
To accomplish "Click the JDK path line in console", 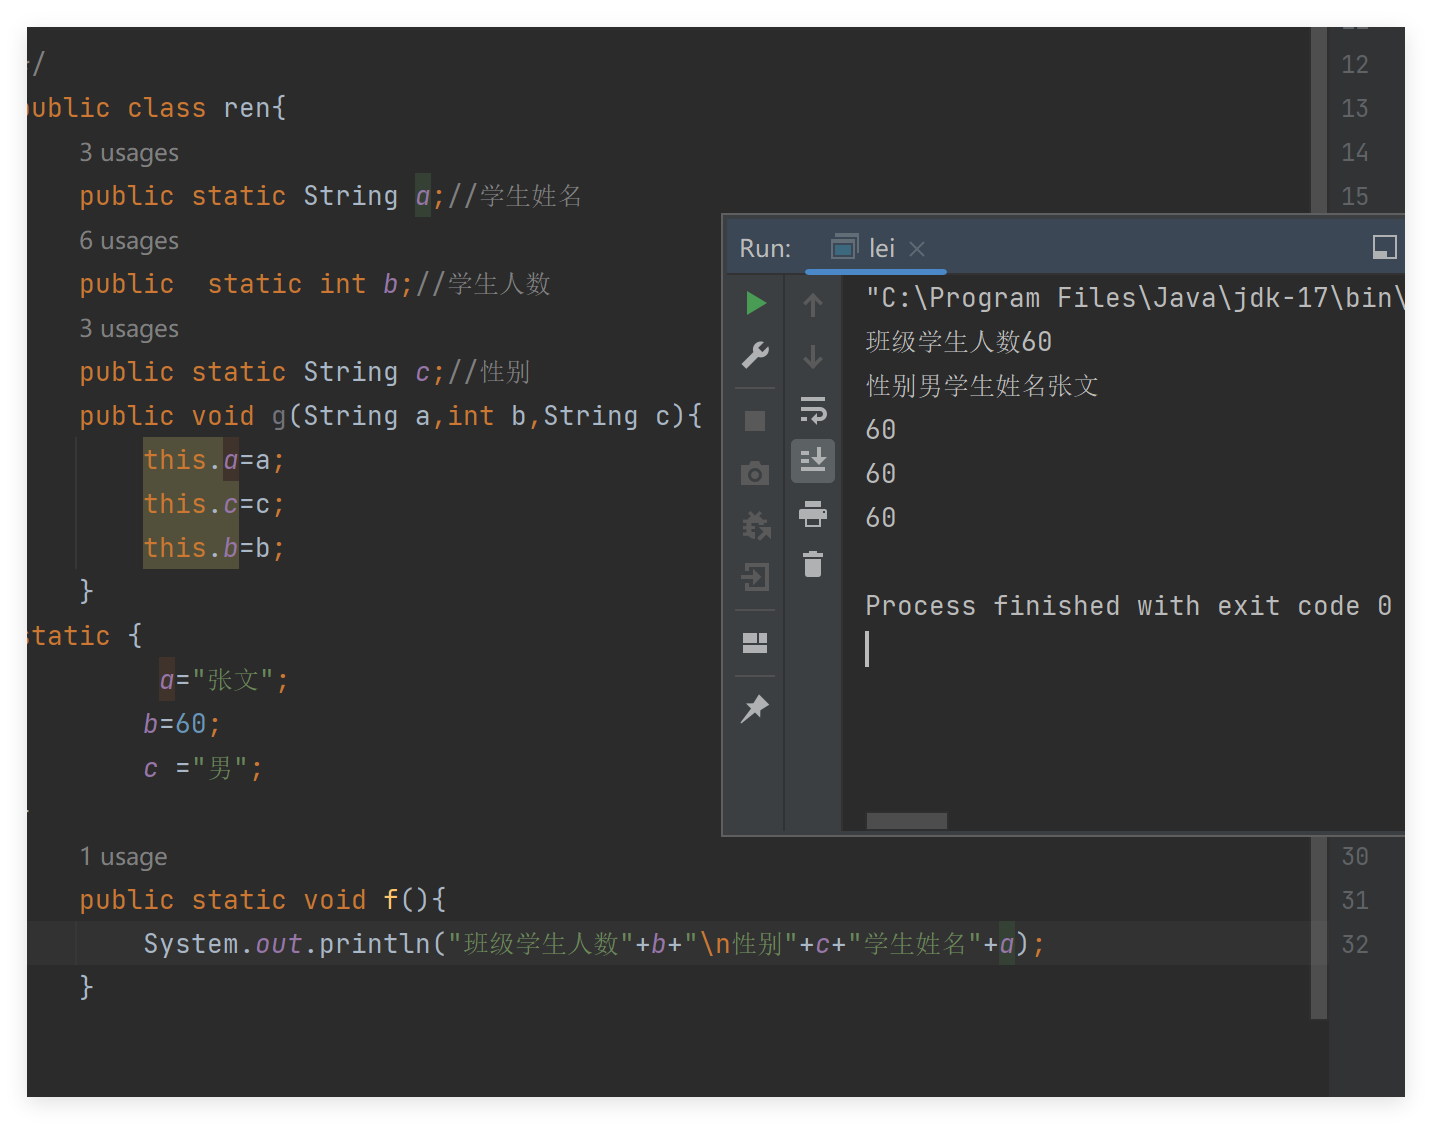I will (x=1135, y=298).
